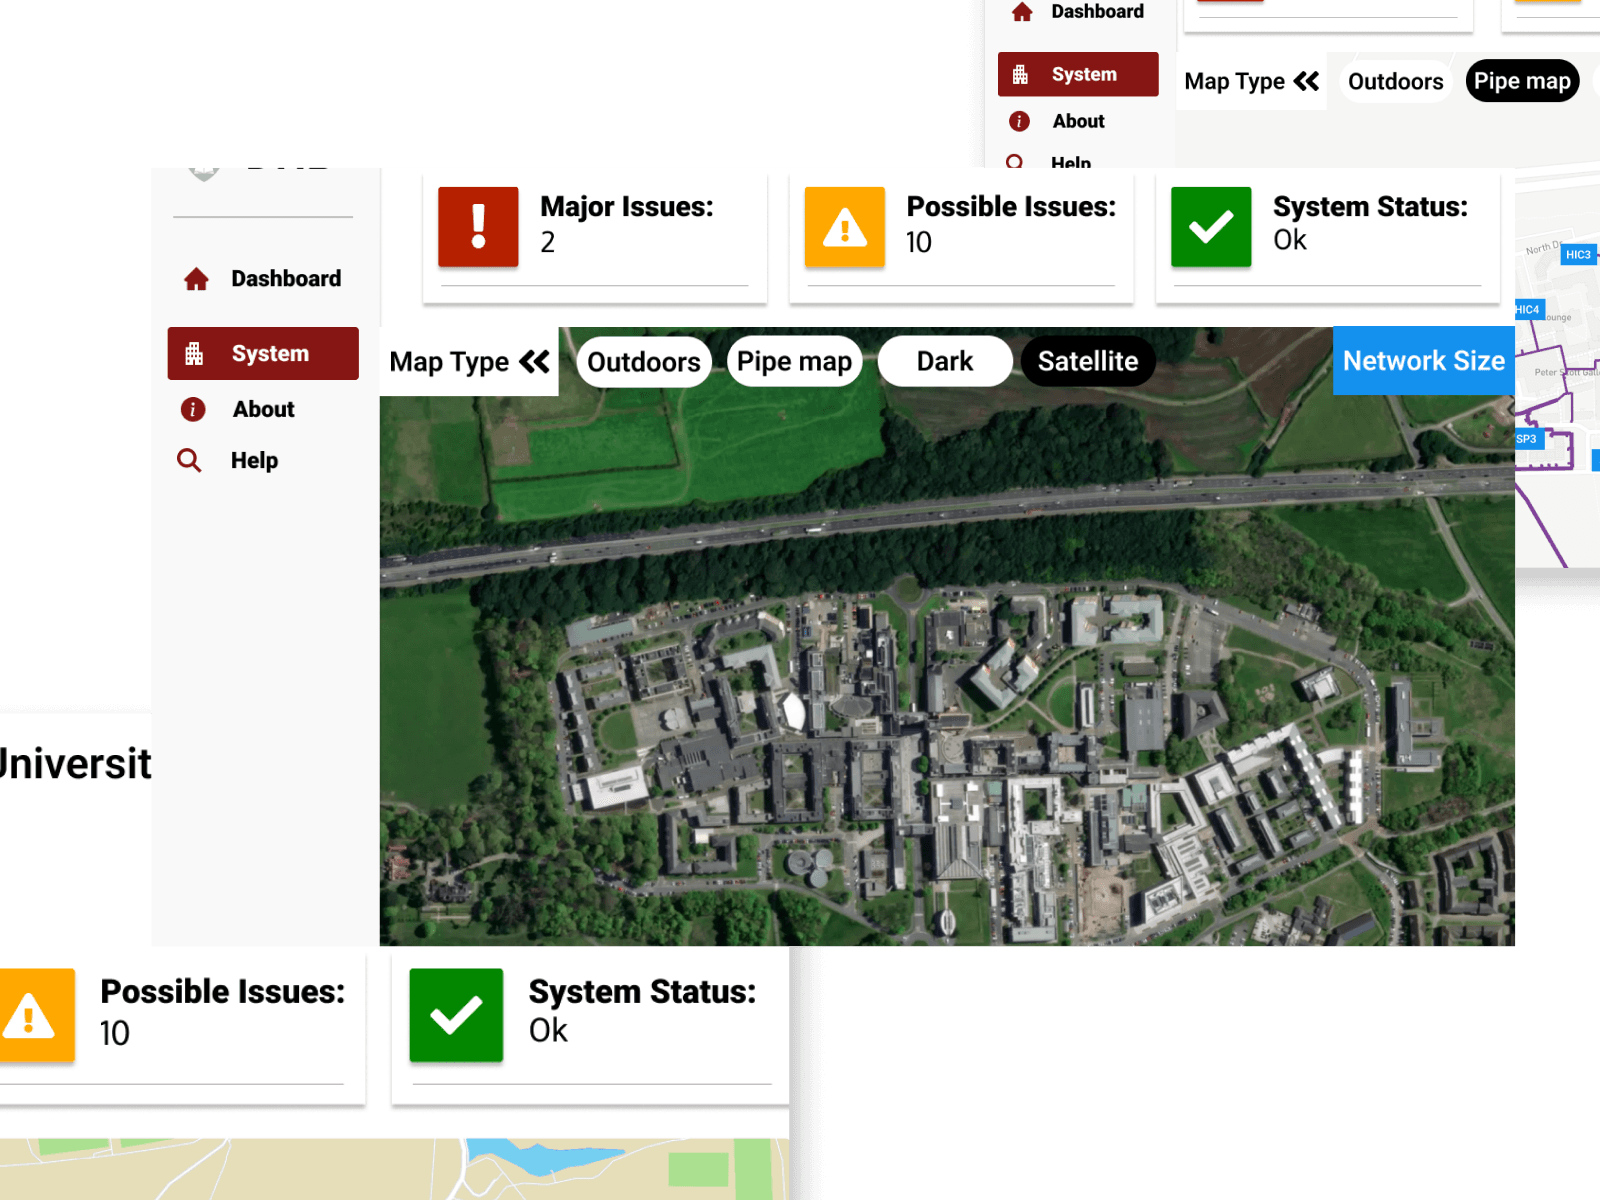The image size is (1600, 1200).
Task: Open the Dashboard home icon in main sidebar
Action: click(196, 279)
